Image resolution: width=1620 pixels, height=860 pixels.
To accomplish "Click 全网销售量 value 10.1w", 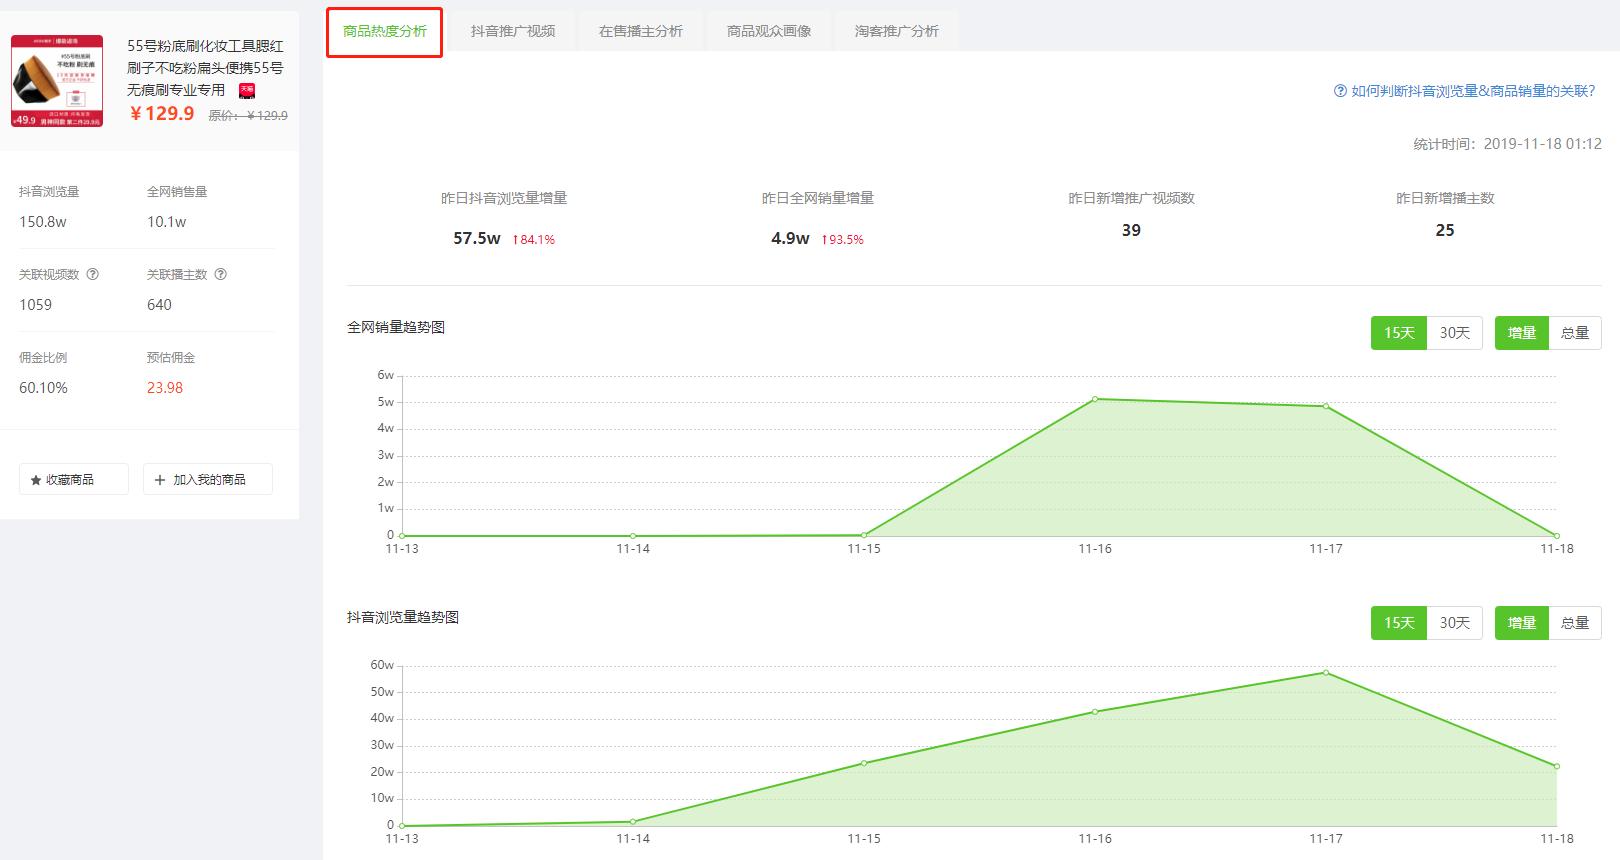I will click(166, 222).
